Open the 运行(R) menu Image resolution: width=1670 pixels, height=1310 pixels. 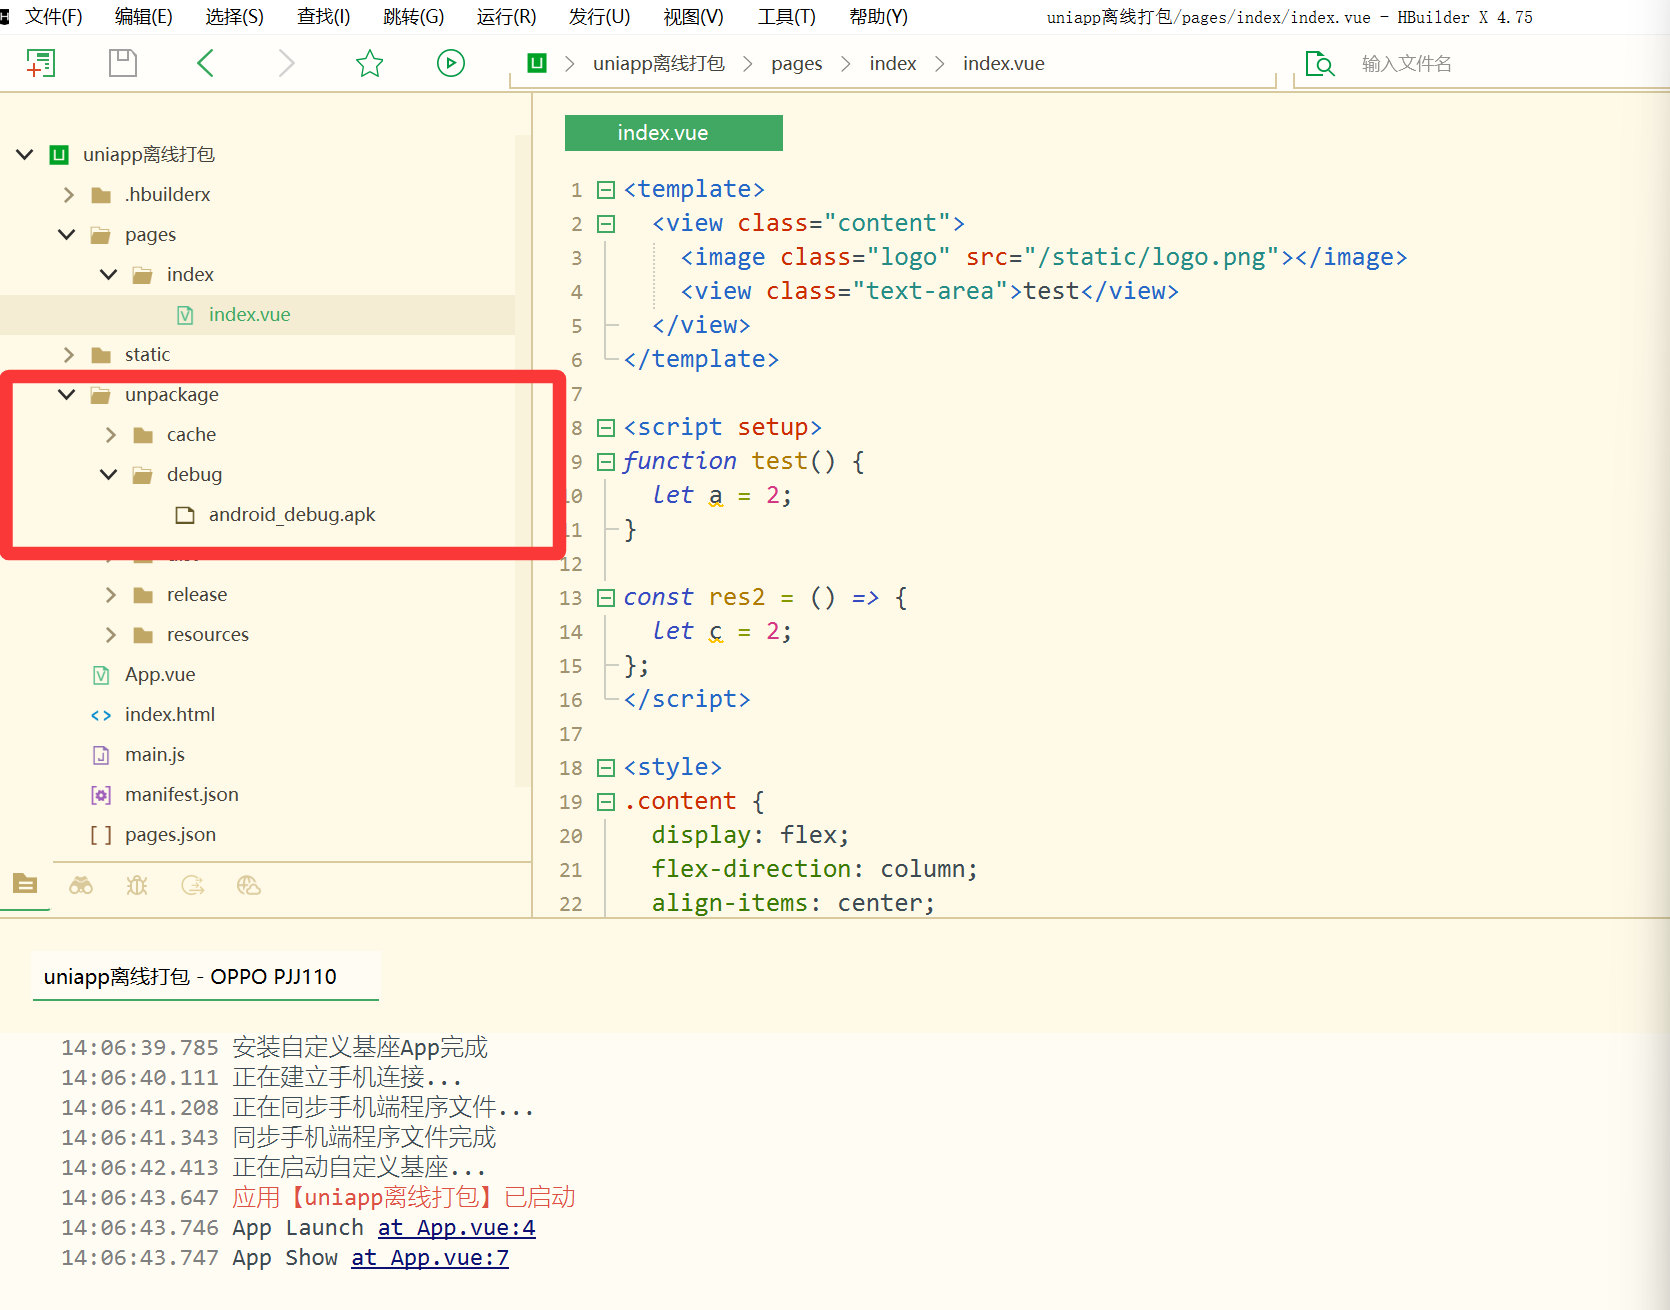[507, 17]
